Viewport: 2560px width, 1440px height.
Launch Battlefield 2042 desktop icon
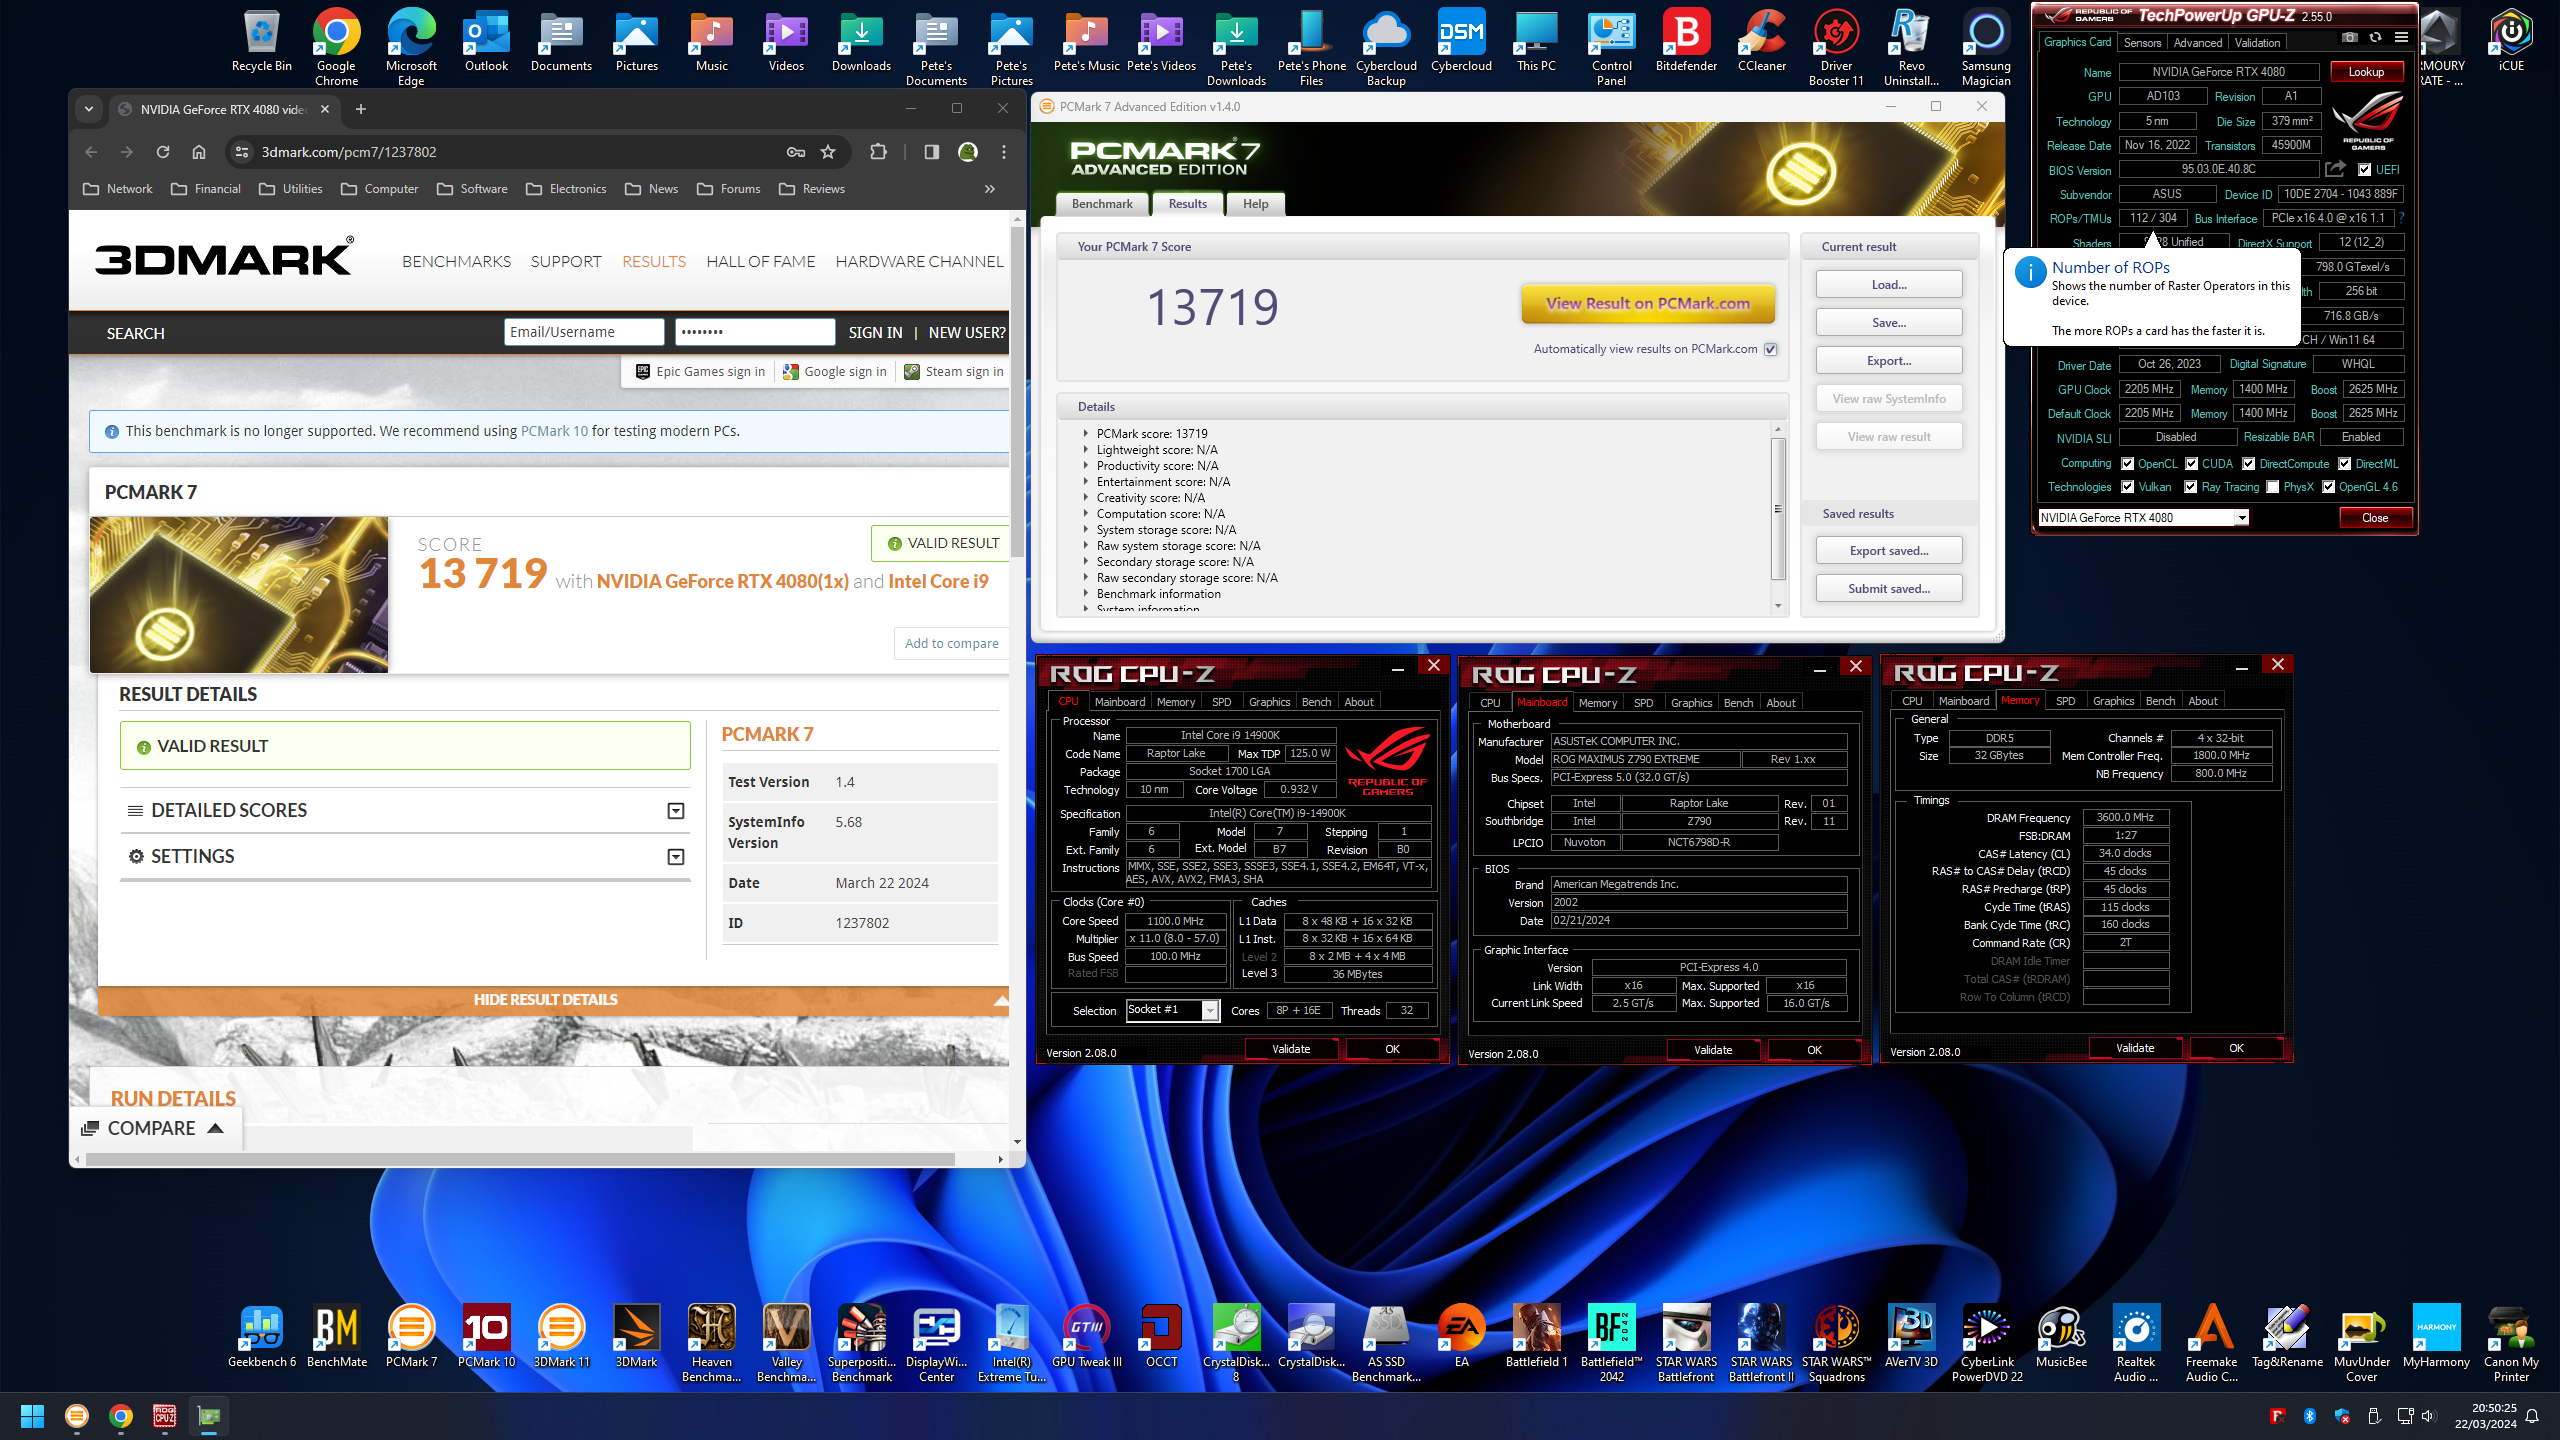tap(1611, 1344)
